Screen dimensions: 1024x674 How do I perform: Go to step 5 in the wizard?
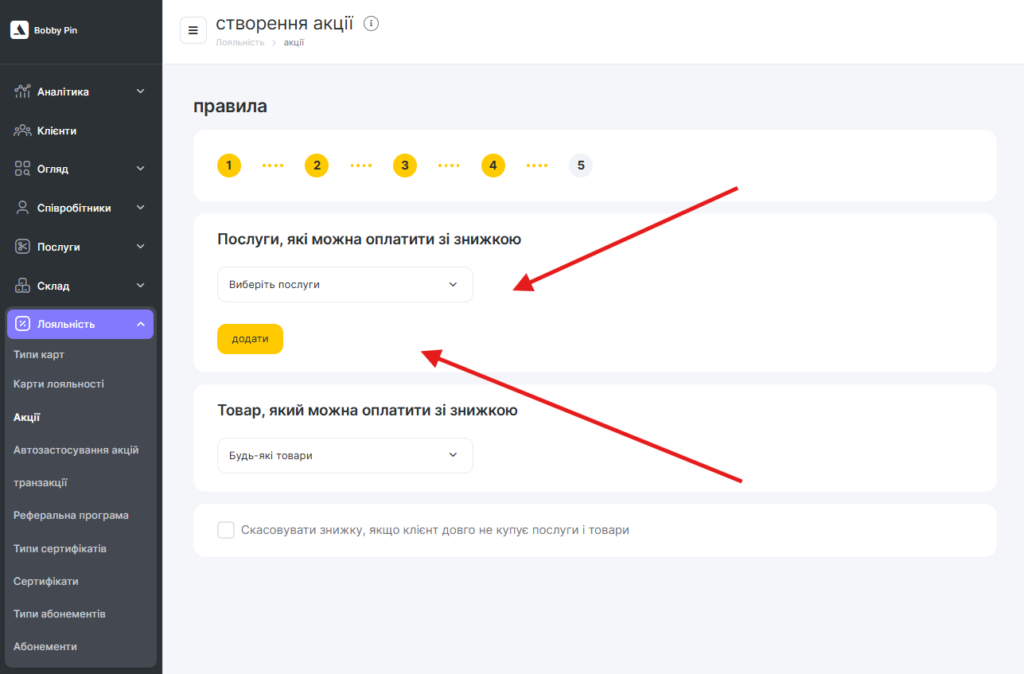580,166
